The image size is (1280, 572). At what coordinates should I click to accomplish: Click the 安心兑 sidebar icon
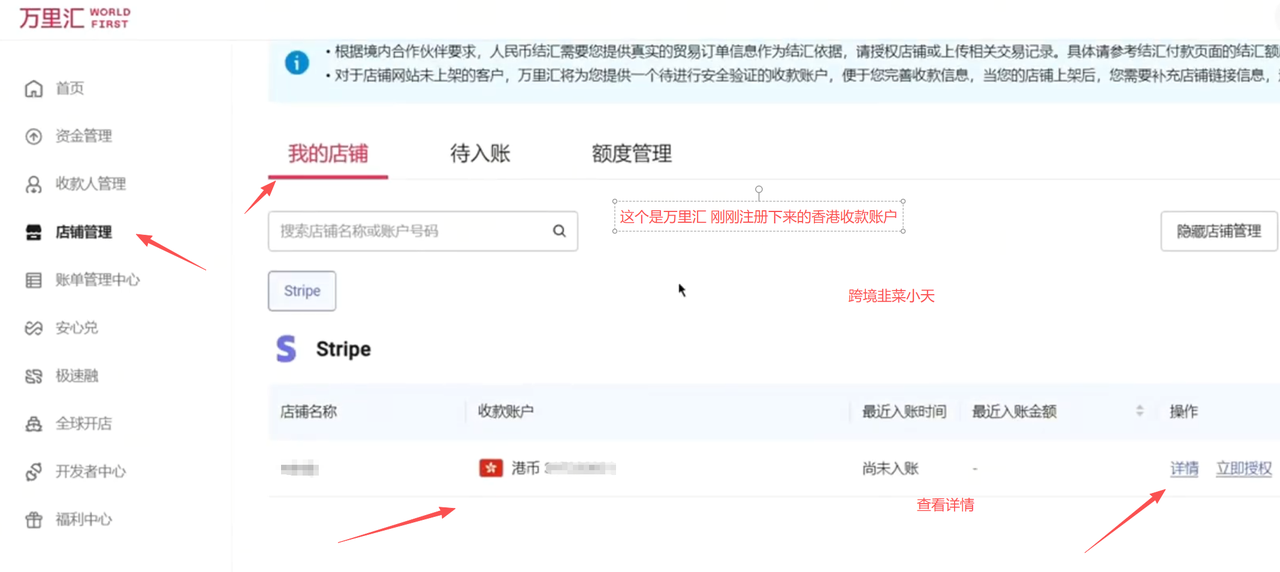(34, 328)
